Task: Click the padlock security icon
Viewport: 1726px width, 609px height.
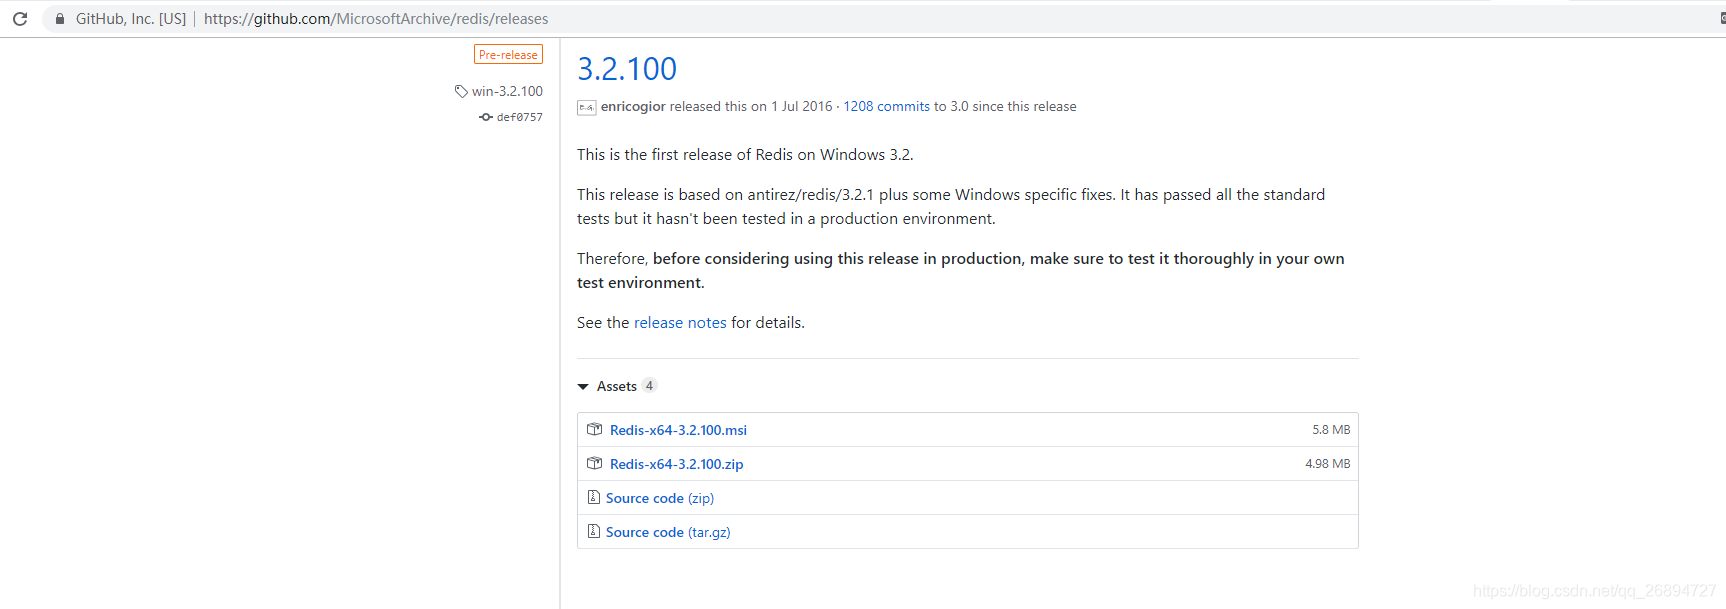Action: pyautogui.click(x=60, y=19)
